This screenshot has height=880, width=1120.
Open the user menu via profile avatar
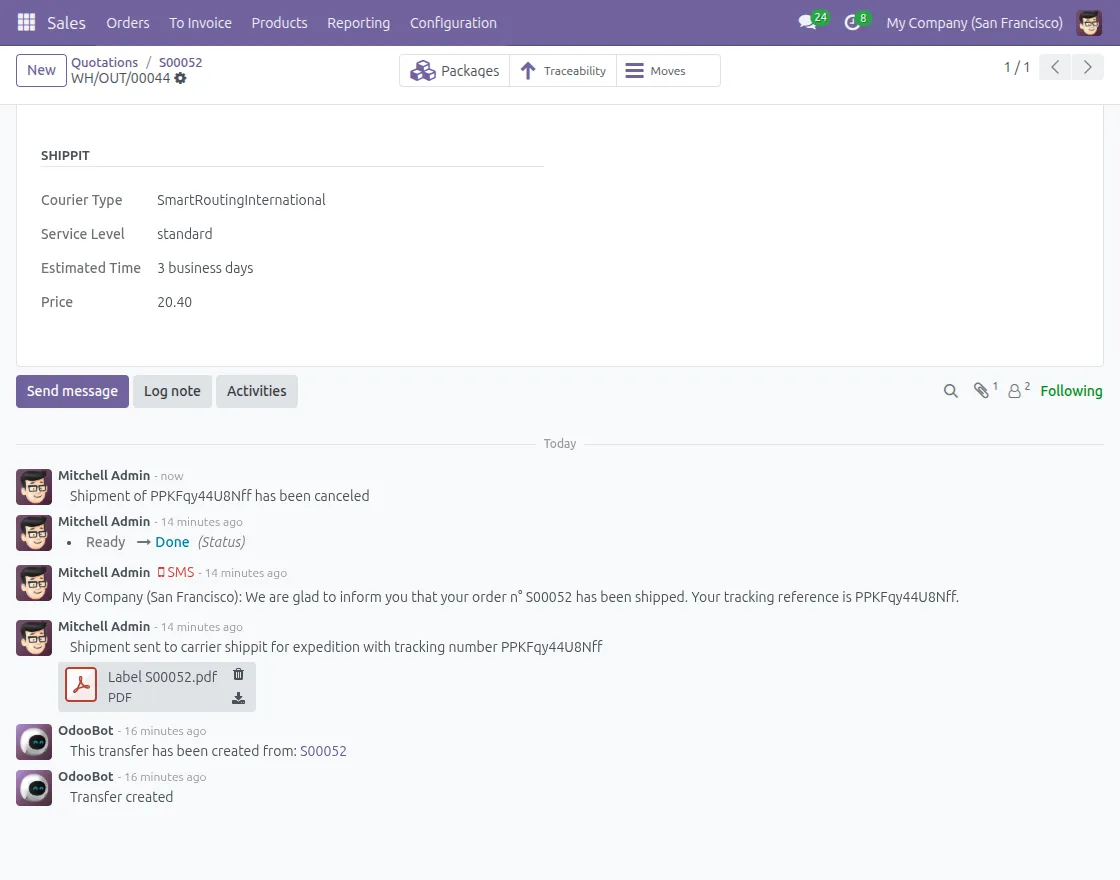pyautogui.click(x=1088, y=22)
